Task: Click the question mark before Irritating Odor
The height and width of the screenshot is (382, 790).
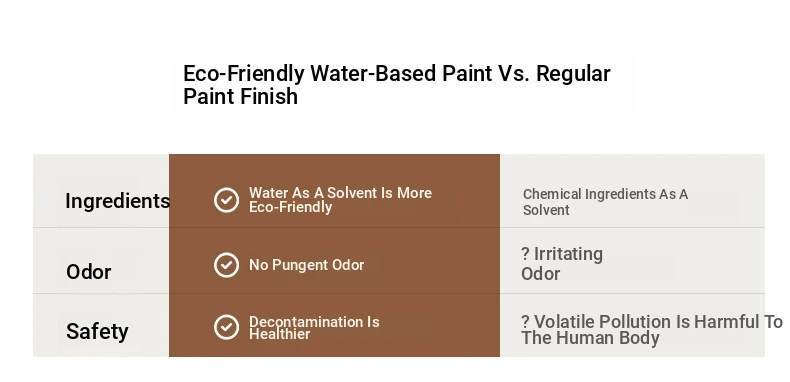Action: pyautogui.click(x=525, y=253)
